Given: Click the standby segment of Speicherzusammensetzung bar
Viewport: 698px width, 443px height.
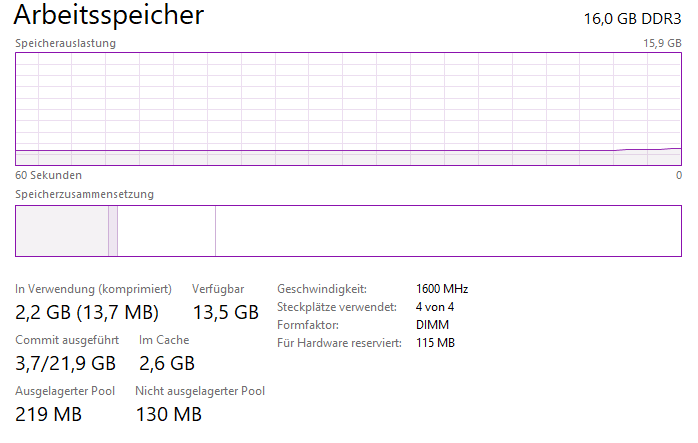Looking at the screenshot, I should (166, 231).
